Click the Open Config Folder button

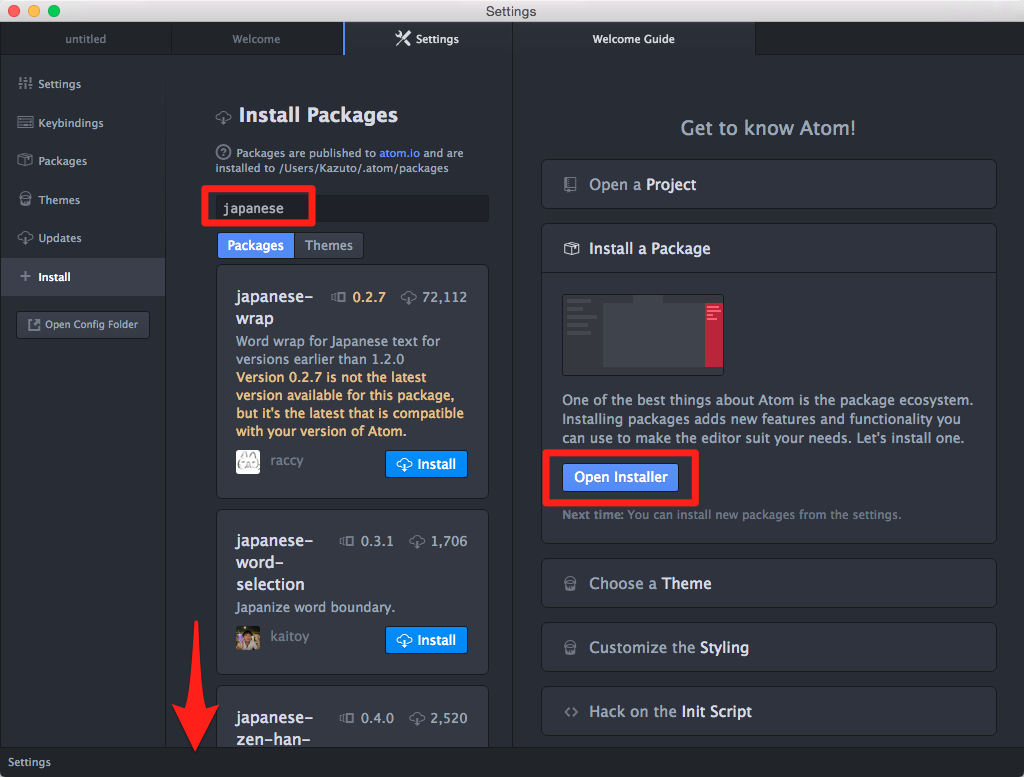83,325
